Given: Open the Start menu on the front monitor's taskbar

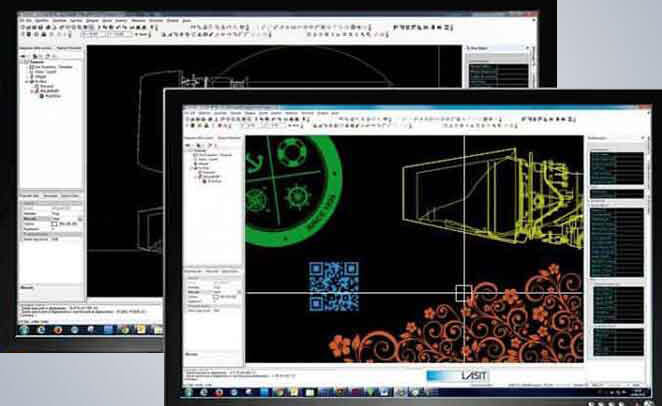Looking at the screenshot, I should (189, 392).
